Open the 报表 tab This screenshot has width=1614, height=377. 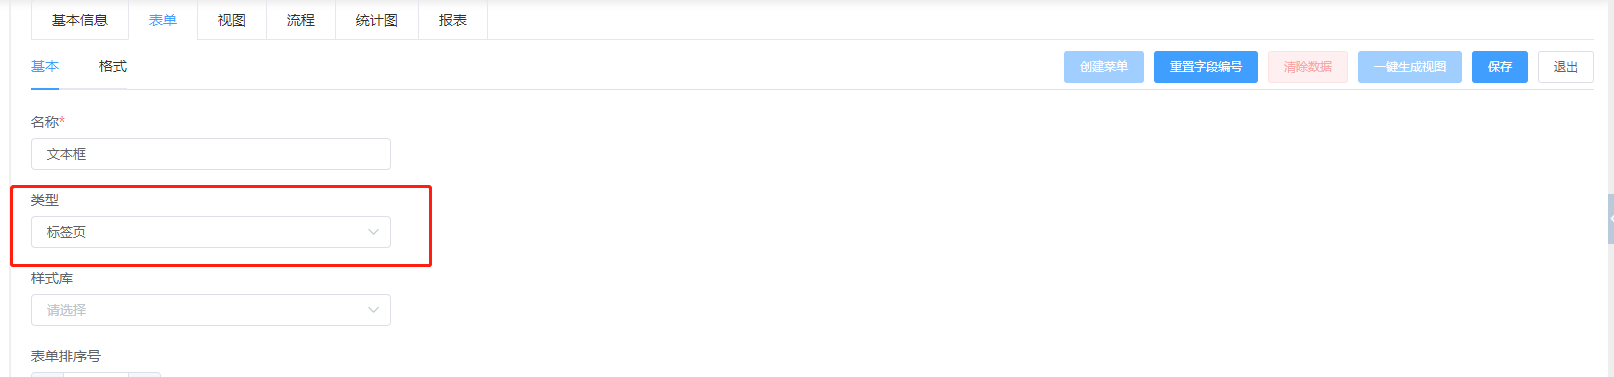pyautogui.click(x=453, y=20)
